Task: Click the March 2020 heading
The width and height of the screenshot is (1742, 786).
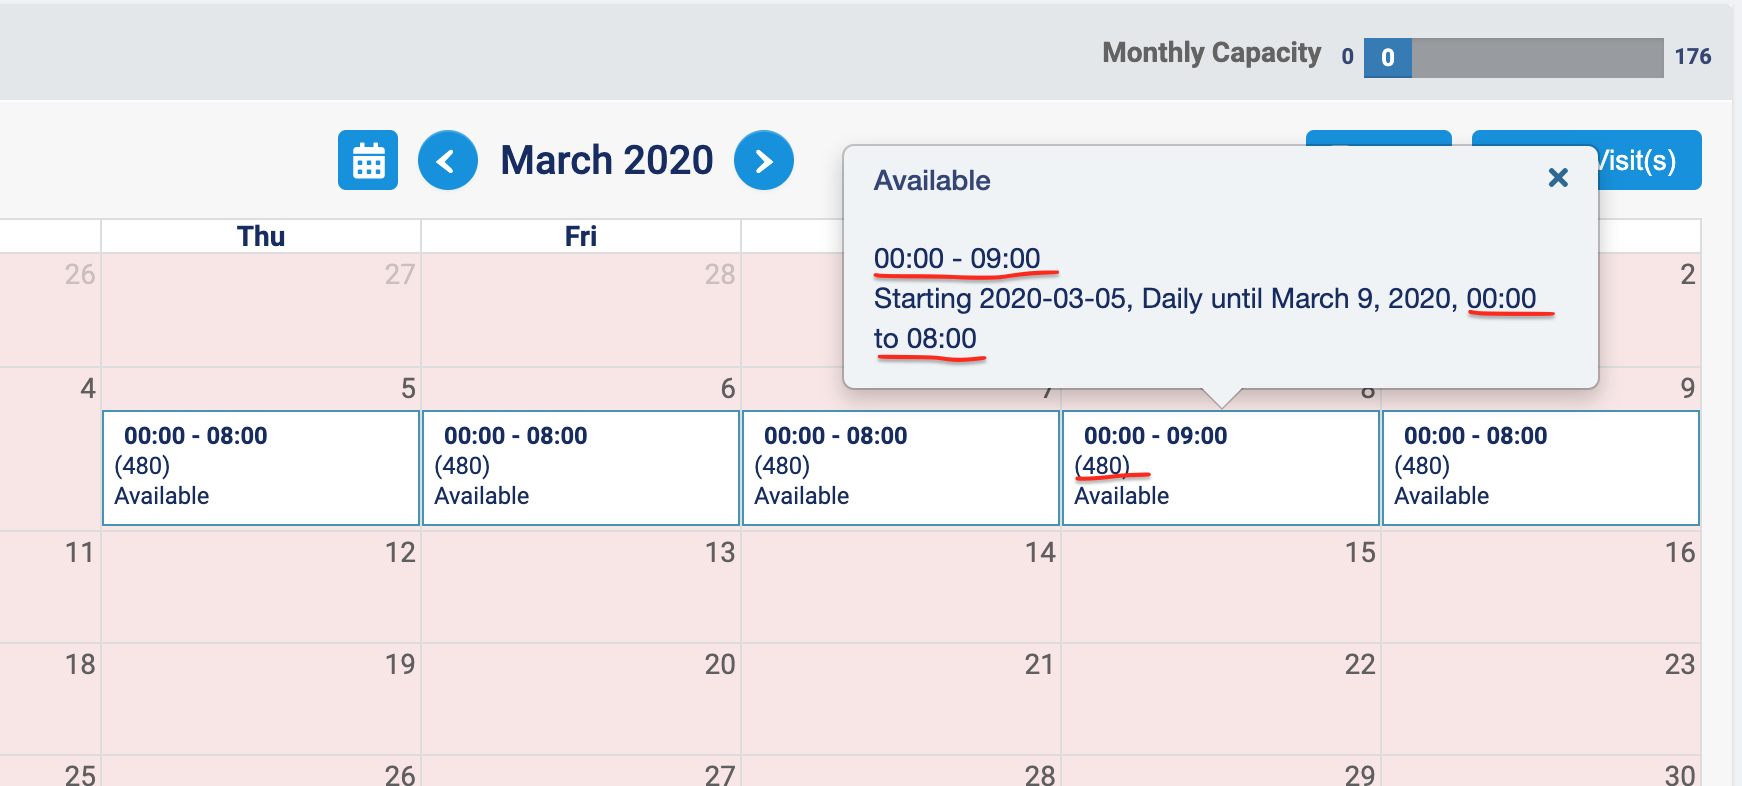Action: click(606, 159)
